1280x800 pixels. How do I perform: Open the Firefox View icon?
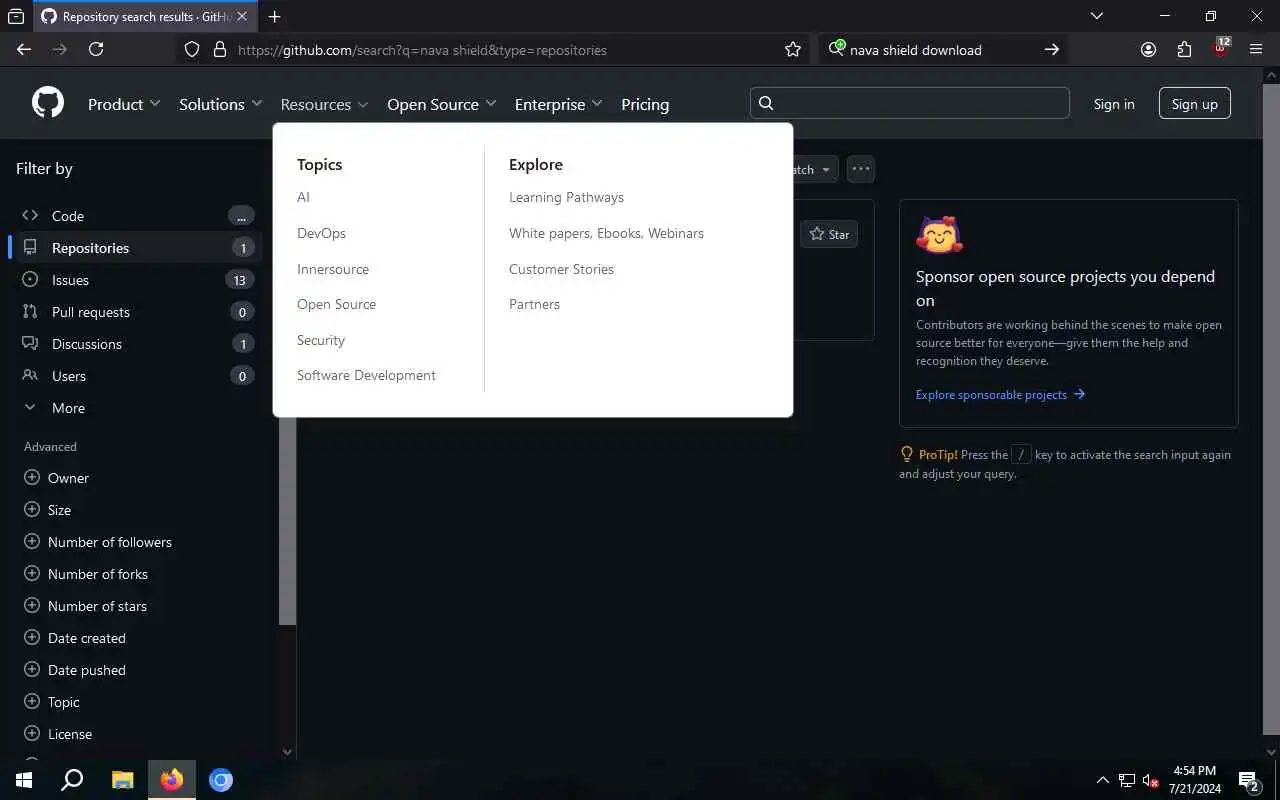[x=16, y=16]
